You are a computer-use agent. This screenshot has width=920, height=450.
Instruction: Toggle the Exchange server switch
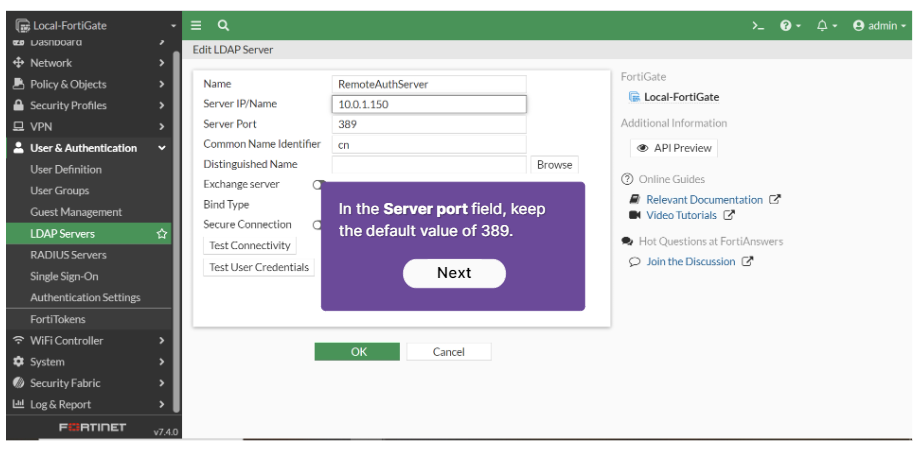319,184
